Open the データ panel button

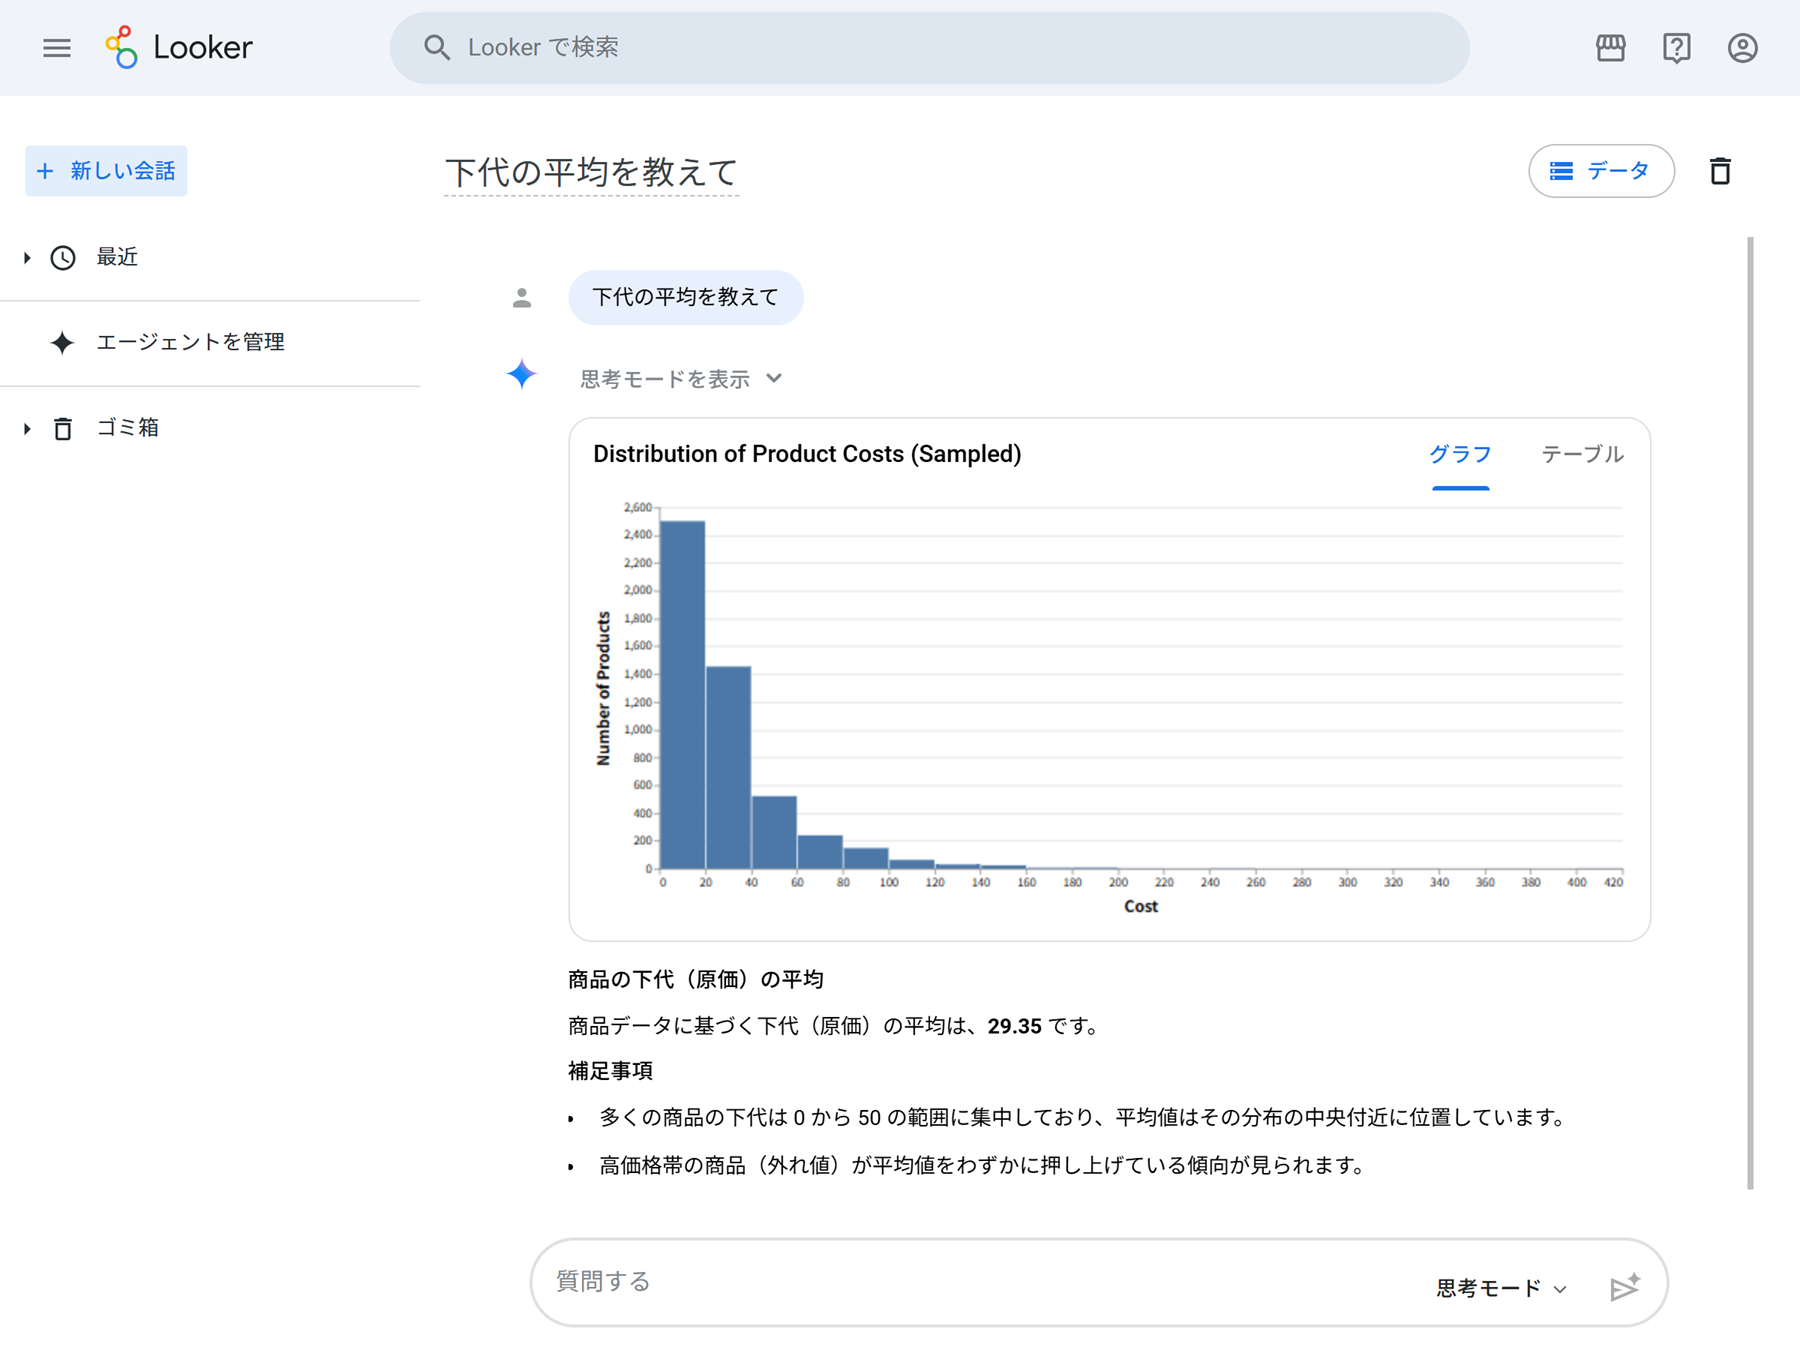click(x=1601, y=171)
